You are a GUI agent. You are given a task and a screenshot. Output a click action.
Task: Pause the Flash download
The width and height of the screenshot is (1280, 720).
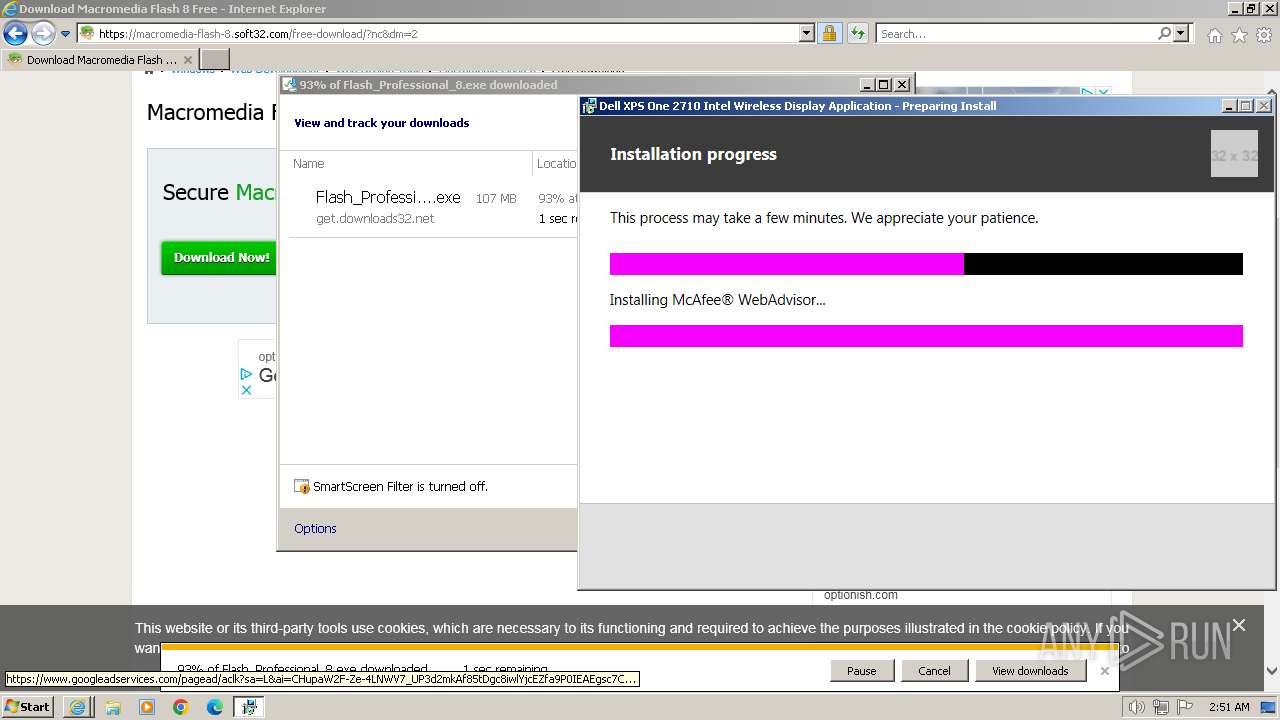861,671
